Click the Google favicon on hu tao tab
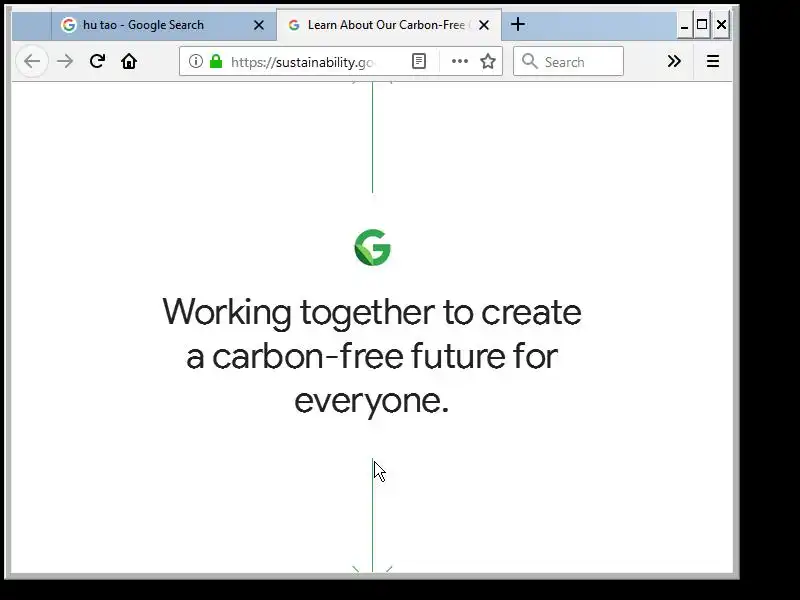 (68, 24)
